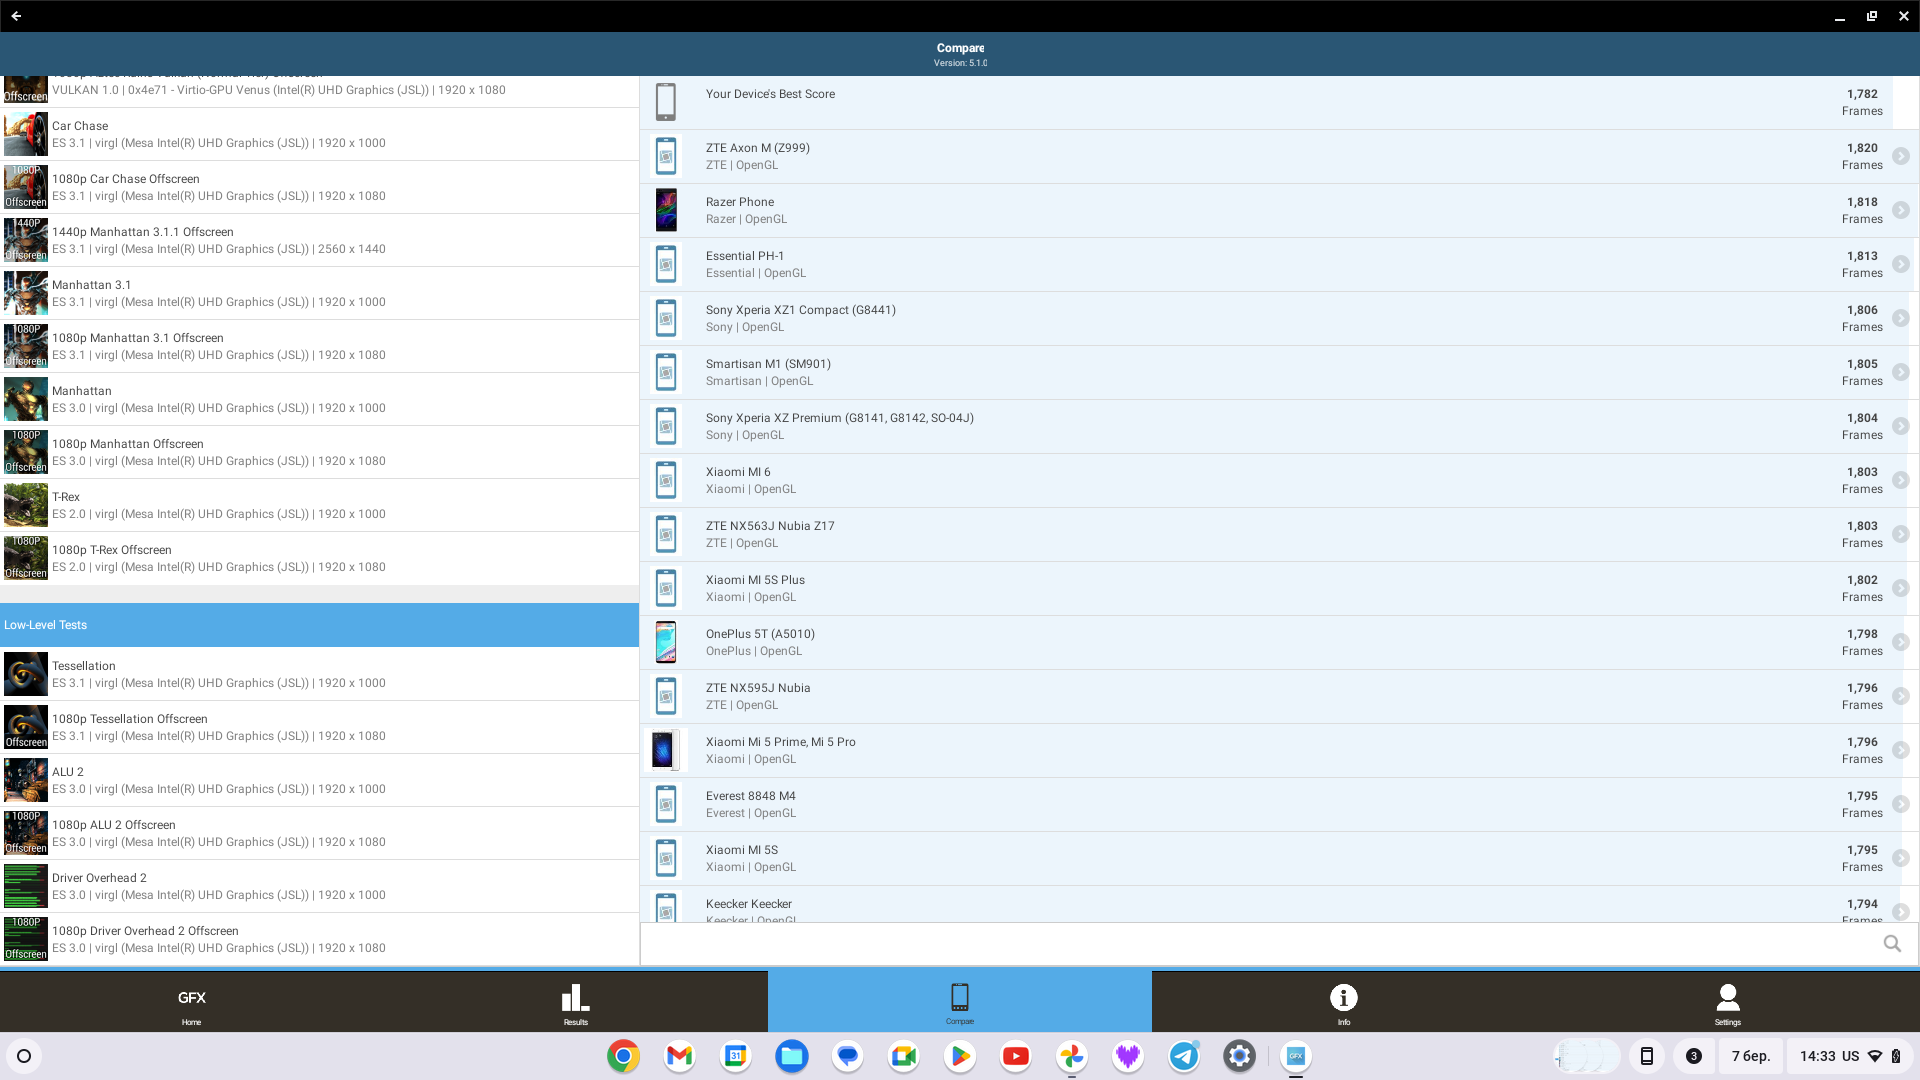
Task: Expand Razer Phone details arrow
Action: [1900, 210]
